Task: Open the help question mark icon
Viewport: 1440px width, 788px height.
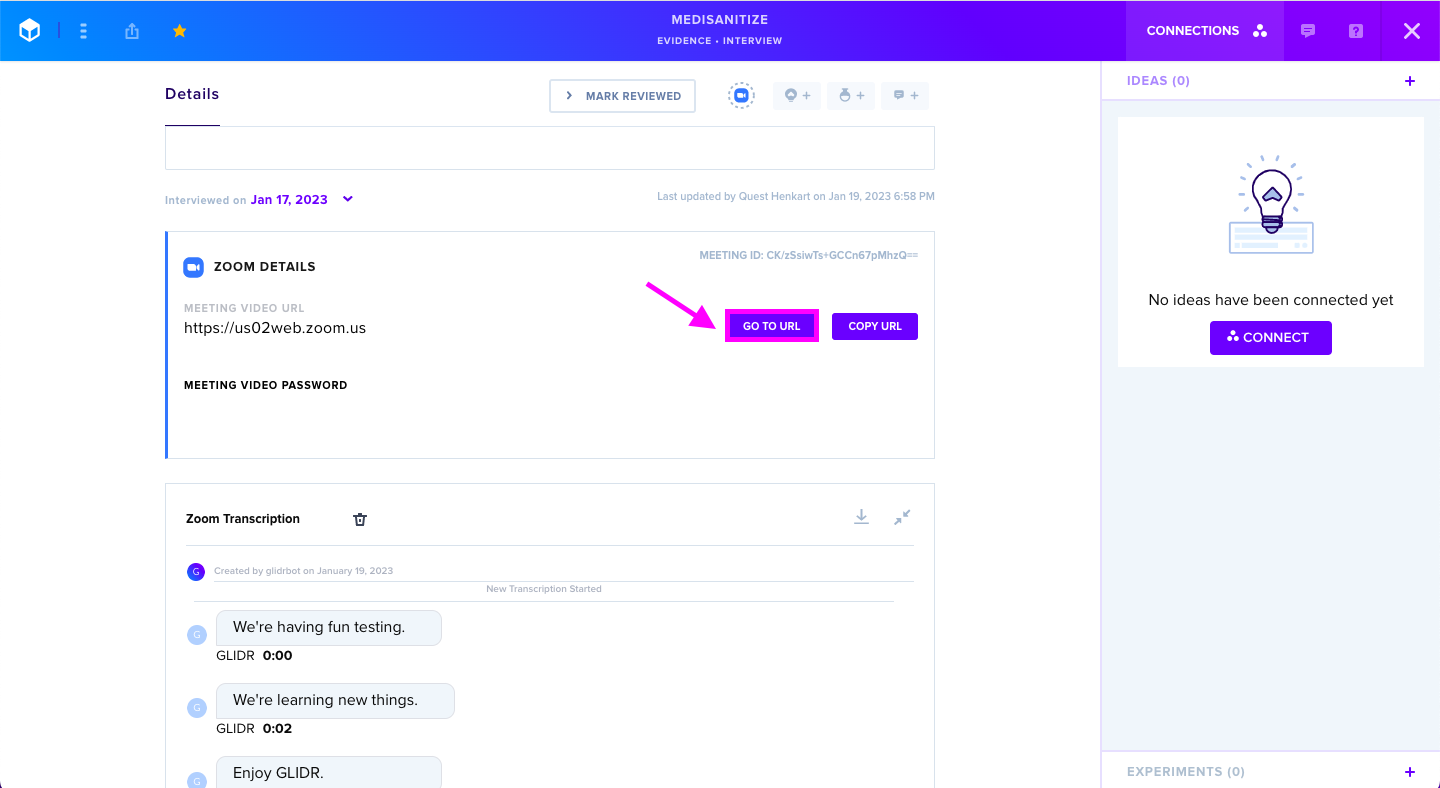Action: [1356, 31]
